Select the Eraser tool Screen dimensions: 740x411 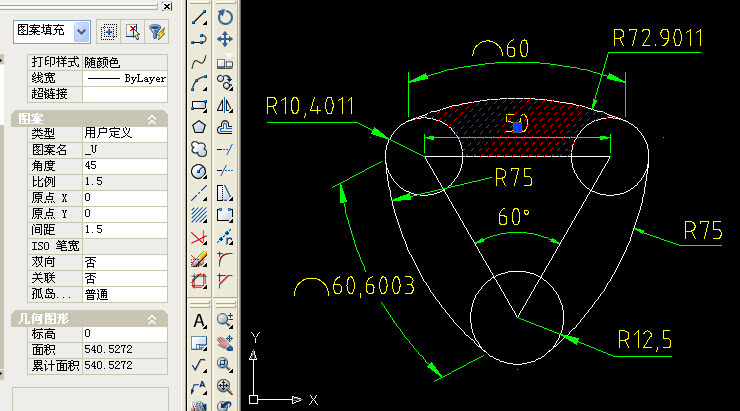click(199, 259)
